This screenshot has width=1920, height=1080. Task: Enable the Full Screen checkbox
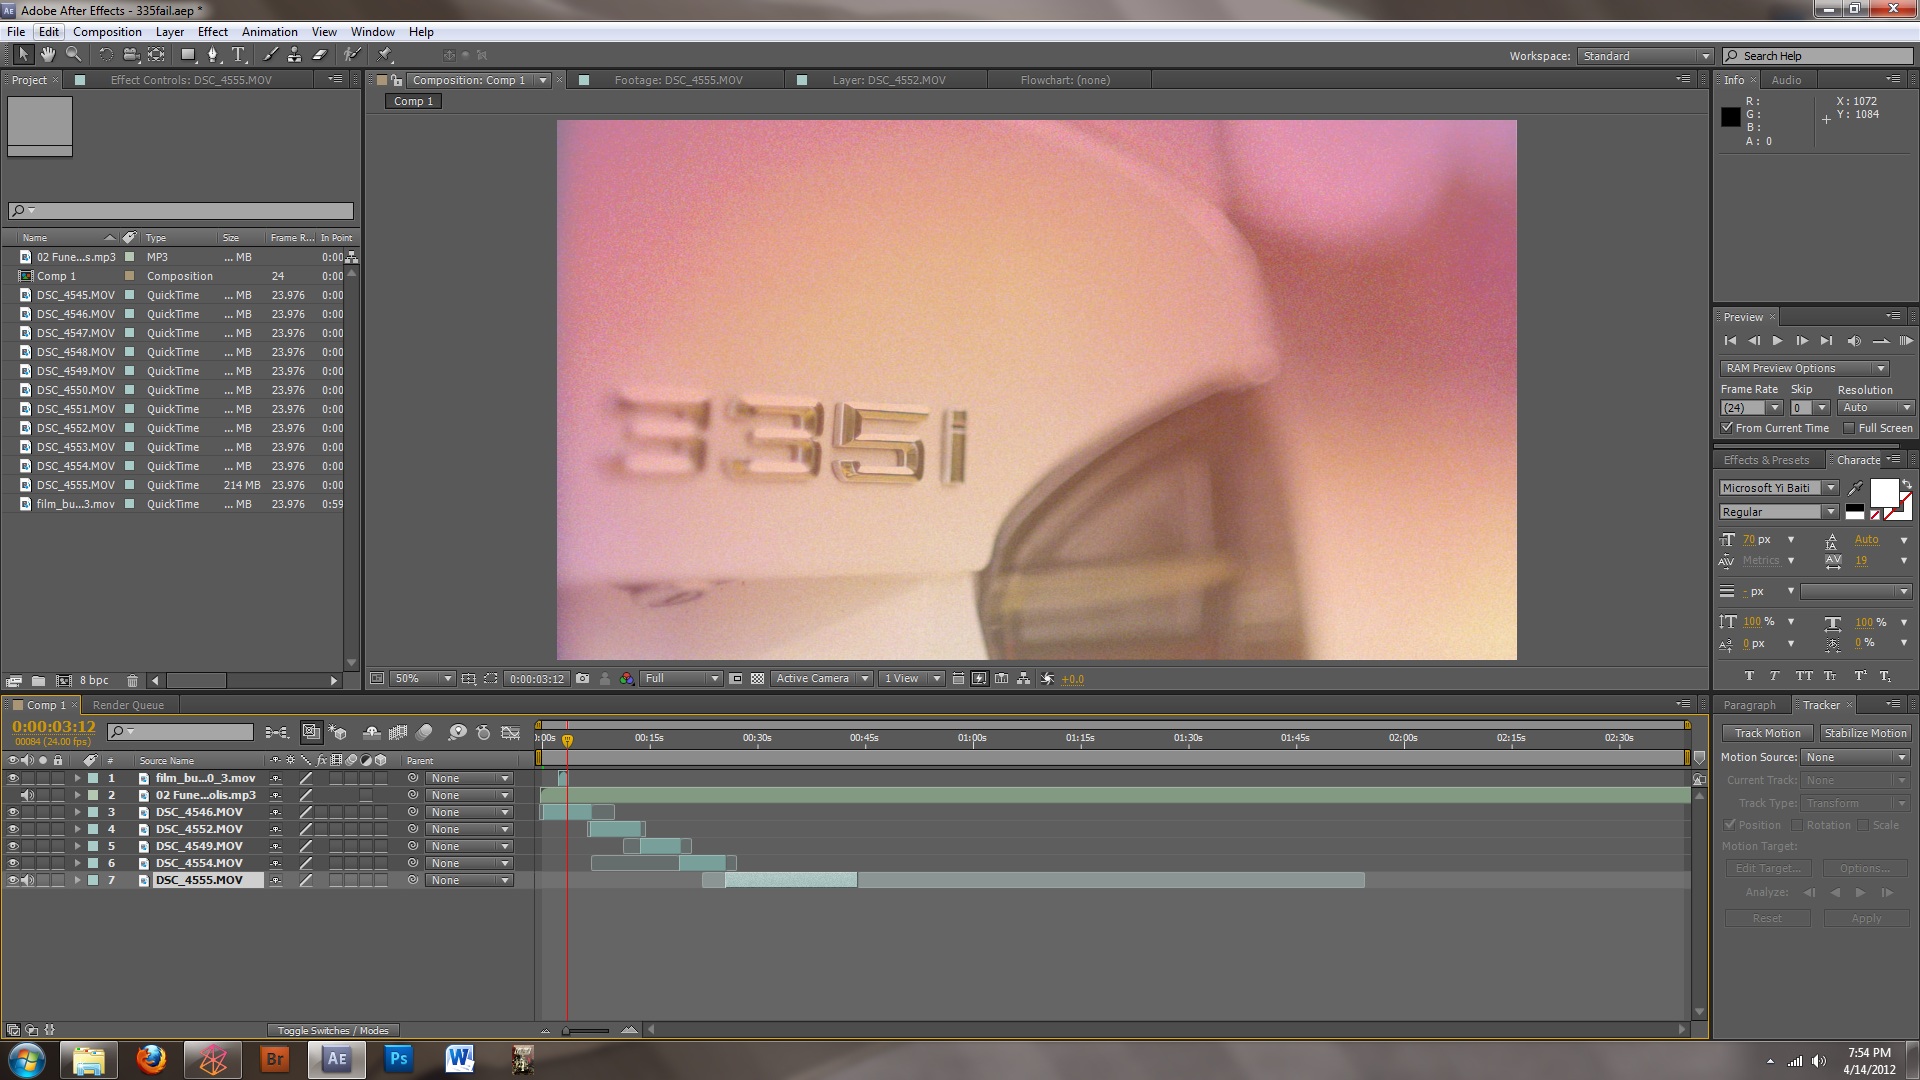[x=1849, y=428]
